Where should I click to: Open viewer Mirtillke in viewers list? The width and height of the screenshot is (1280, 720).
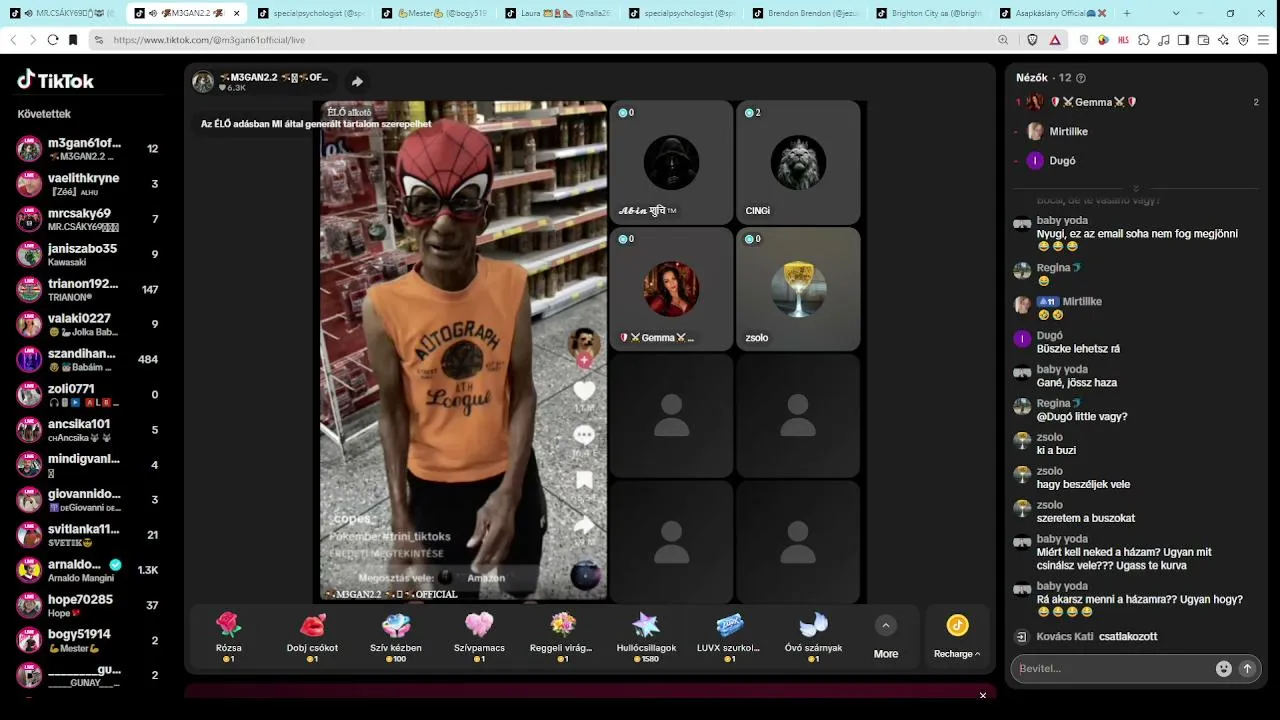pyautogui.click(x=1137, y=131)
